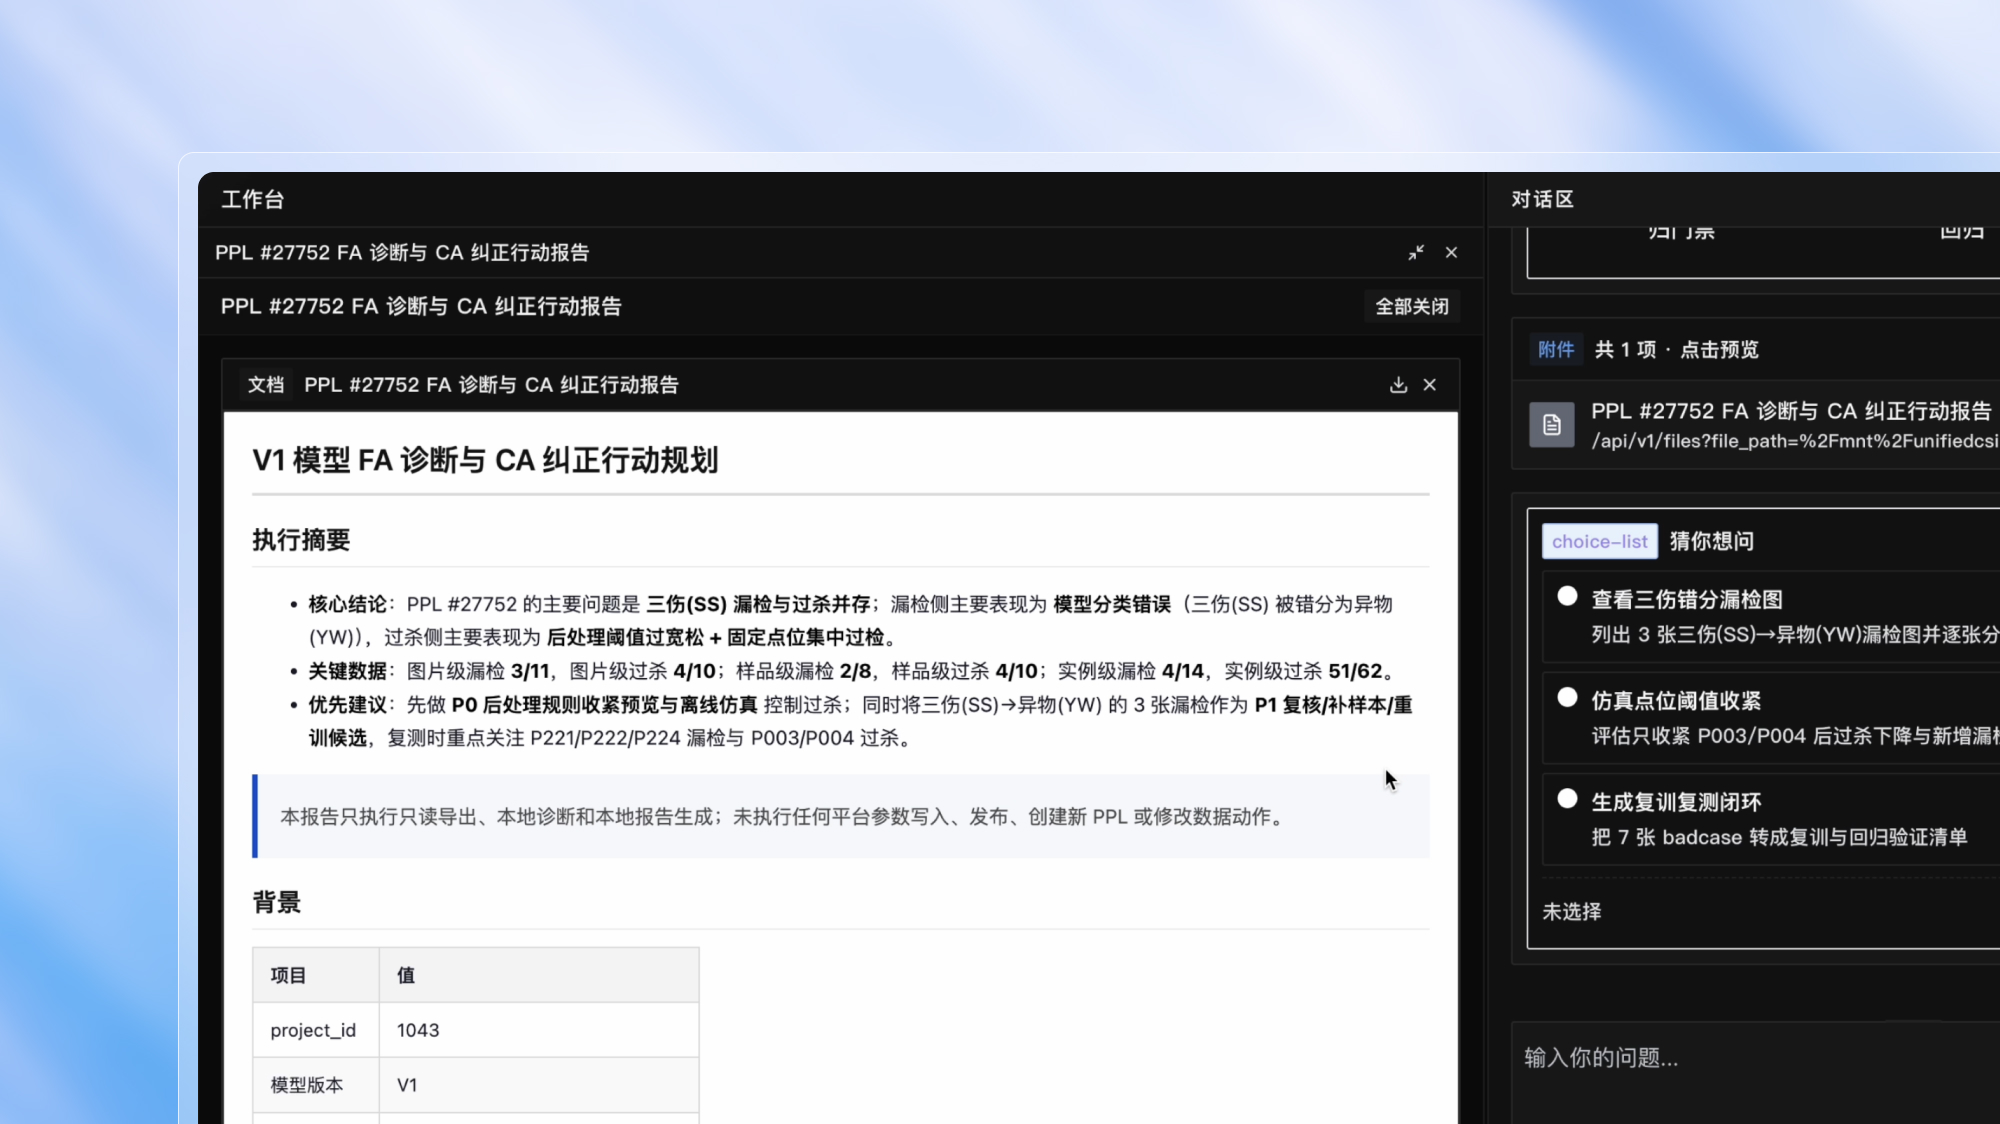Click the 模型版本 table cell
The width and height of the screenshot is (2000, 1124).
(x=315, y=1085)
